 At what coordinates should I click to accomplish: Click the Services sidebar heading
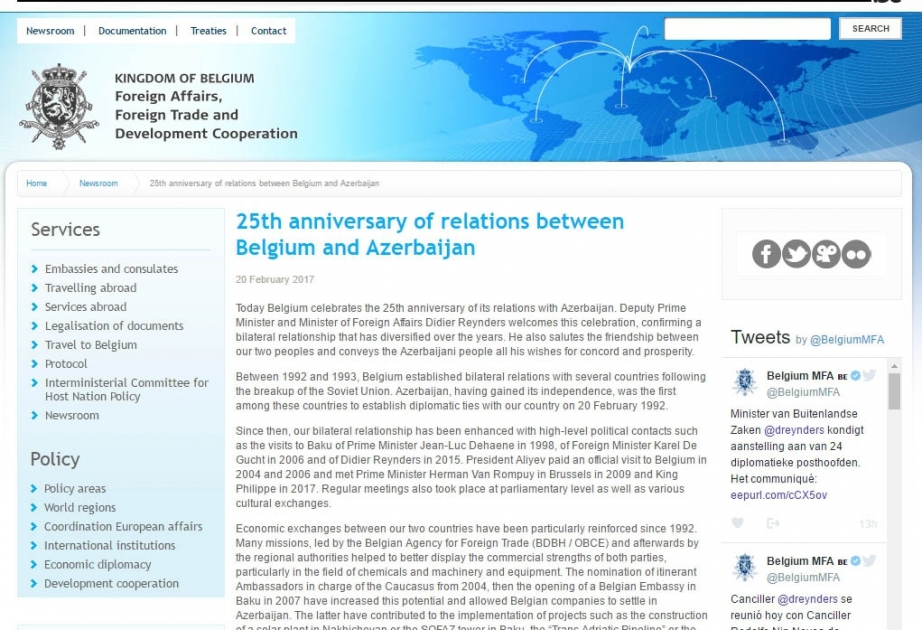(65, 229)
